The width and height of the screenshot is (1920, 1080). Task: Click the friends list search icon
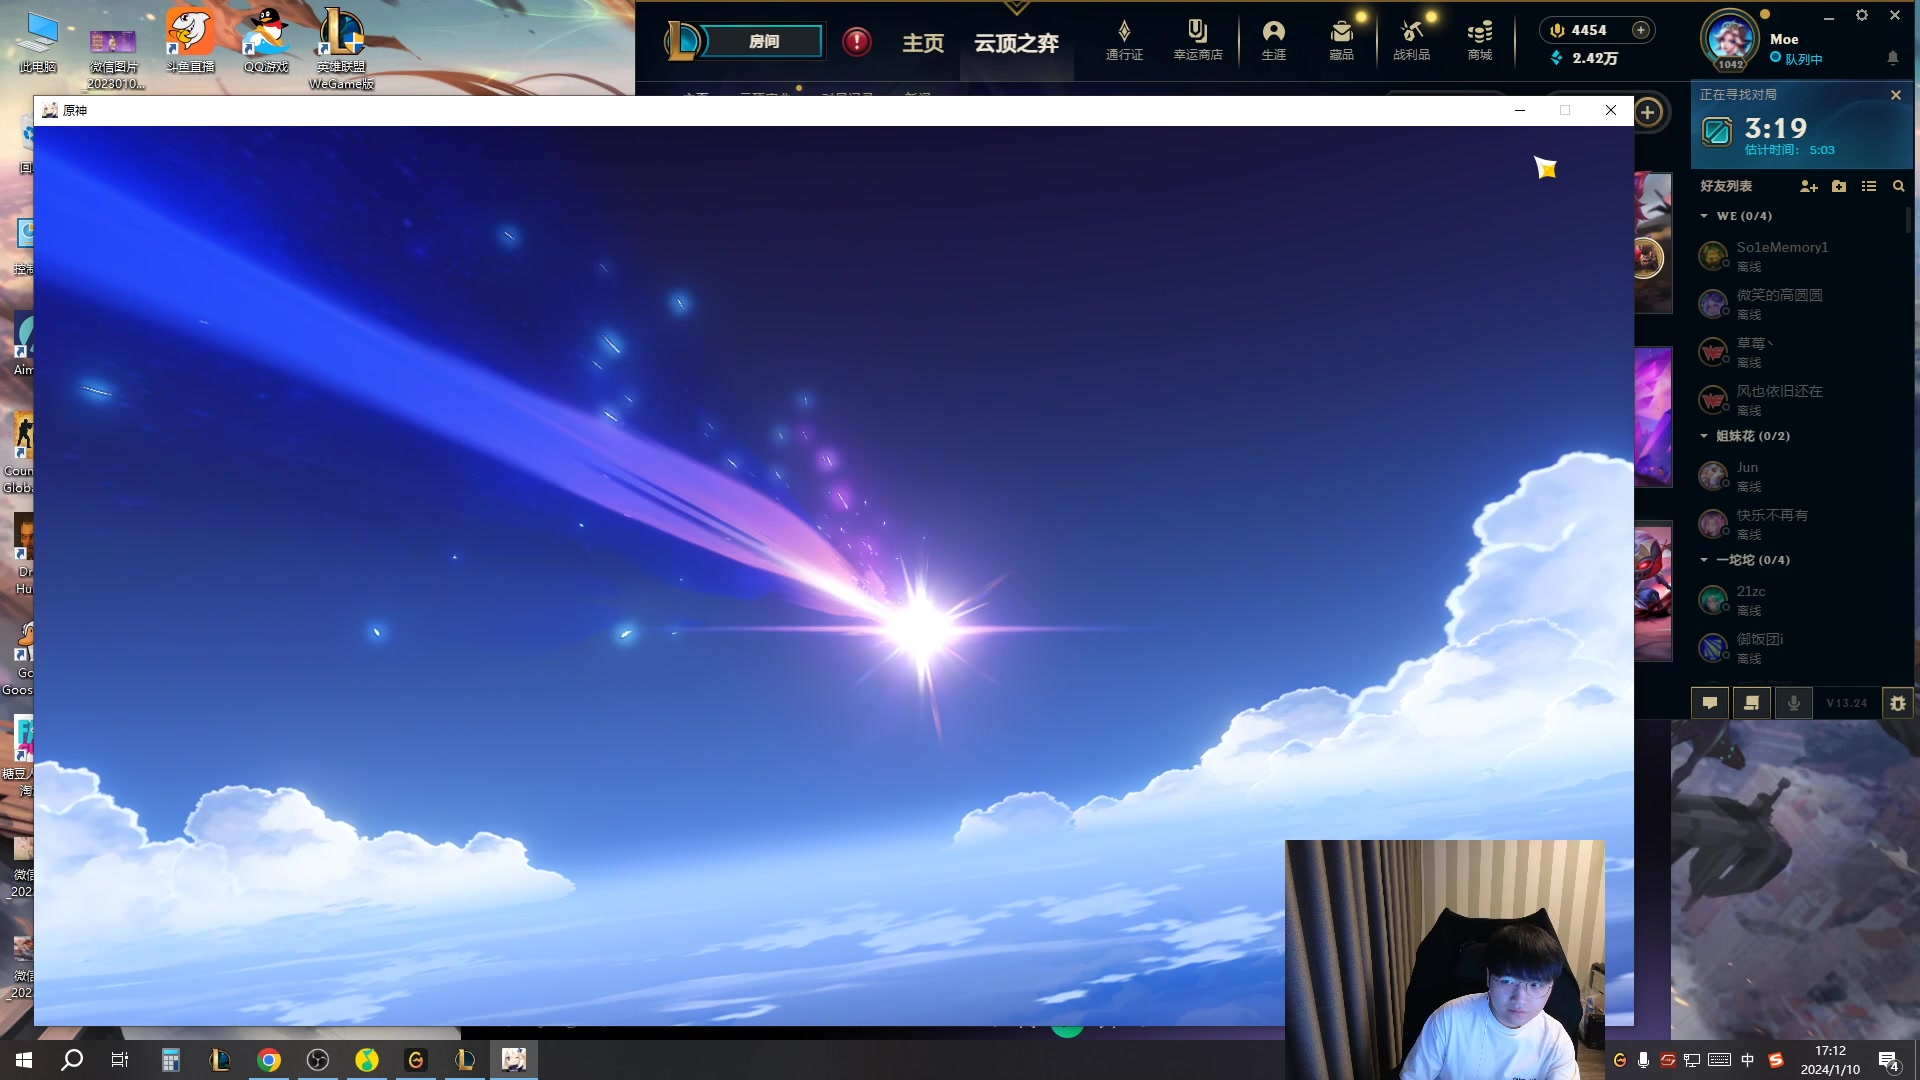[1898, 186]
